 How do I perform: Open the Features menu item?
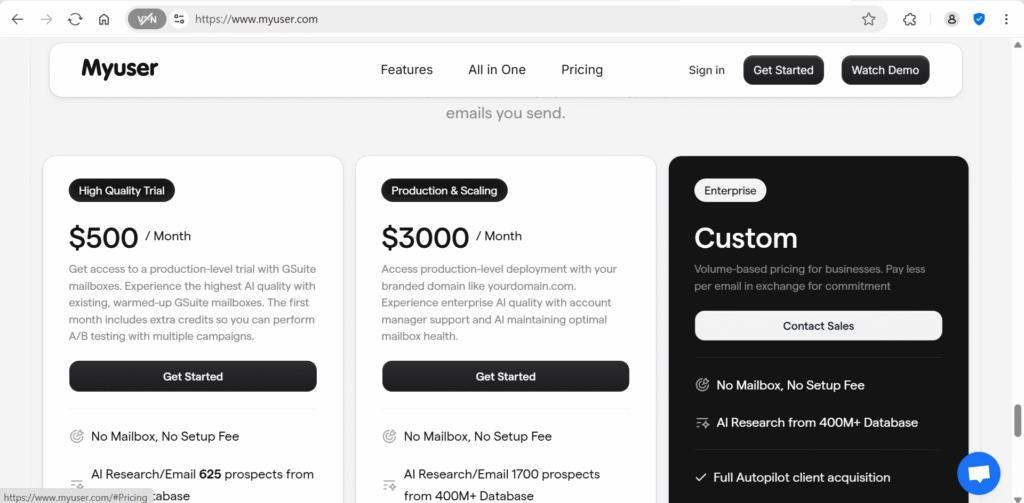click(x=407, y=70)
